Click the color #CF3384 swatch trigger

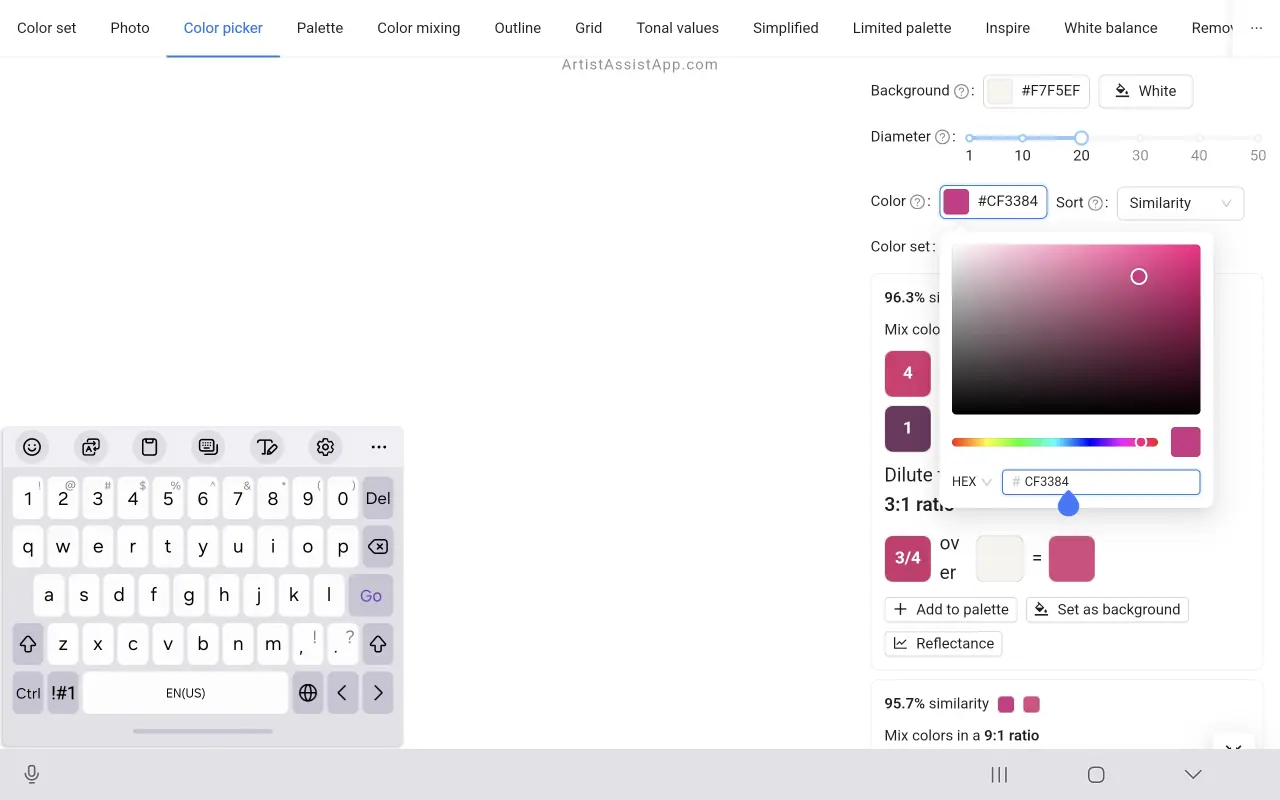(993, 202)
